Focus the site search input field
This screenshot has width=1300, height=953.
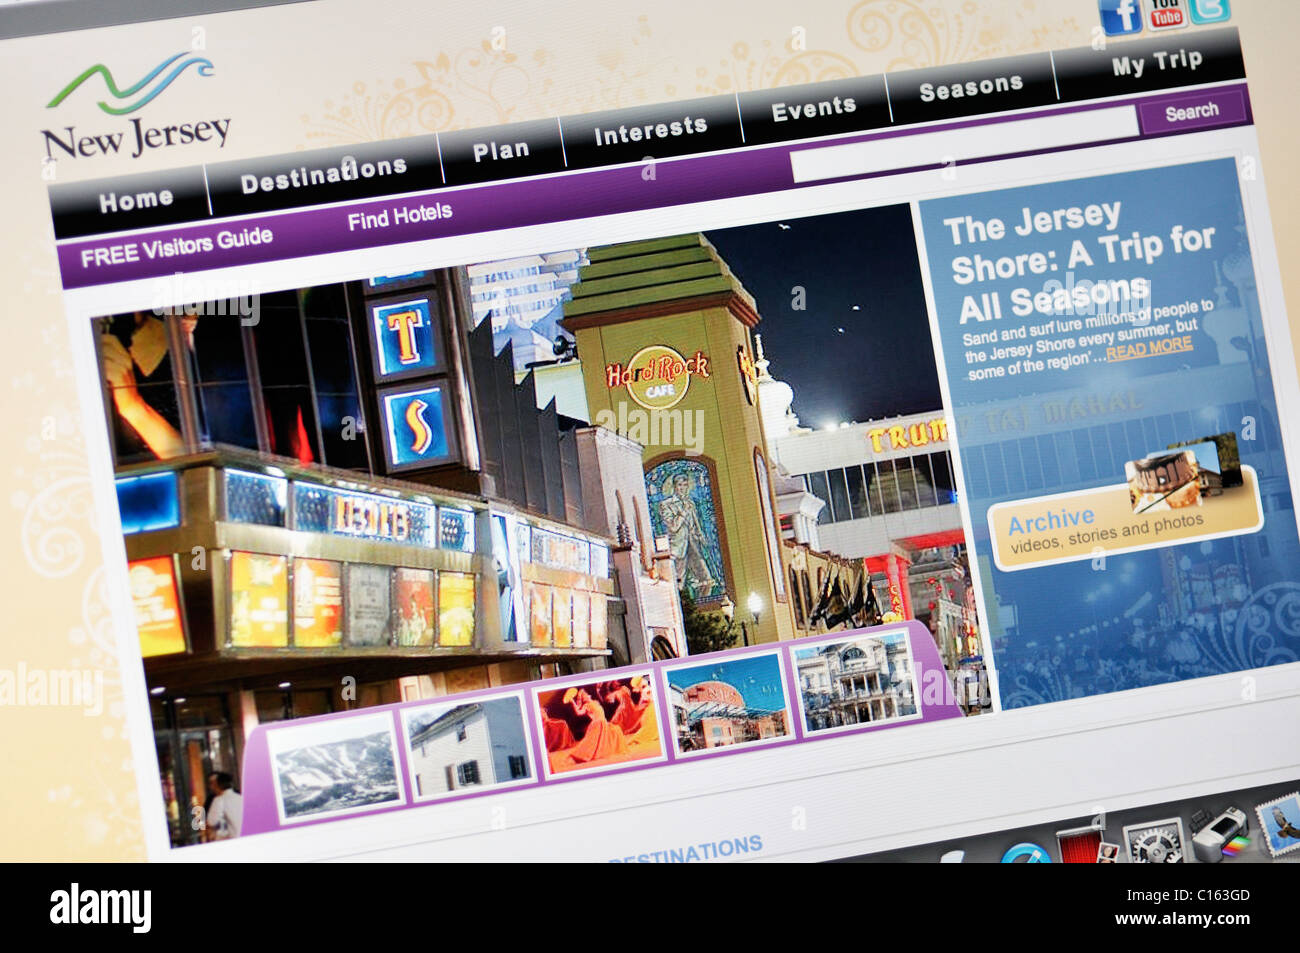[965, 145]
